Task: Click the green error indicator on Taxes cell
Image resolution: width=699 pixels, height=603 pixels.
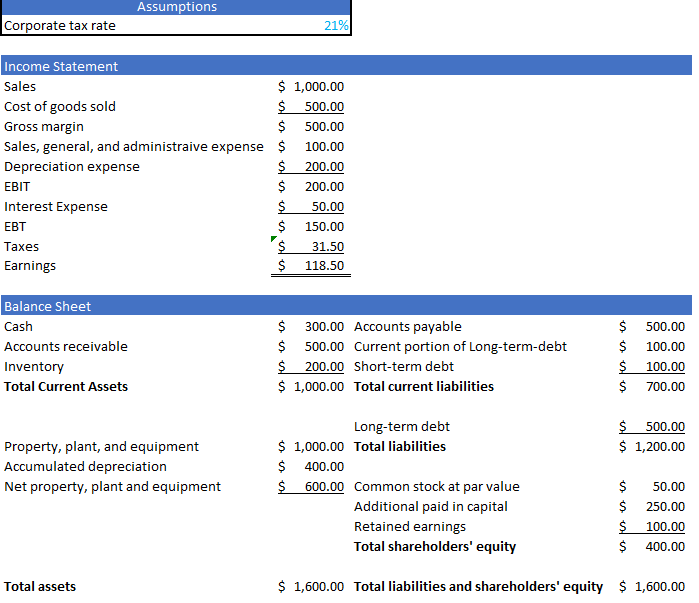Action: [274, 239]
